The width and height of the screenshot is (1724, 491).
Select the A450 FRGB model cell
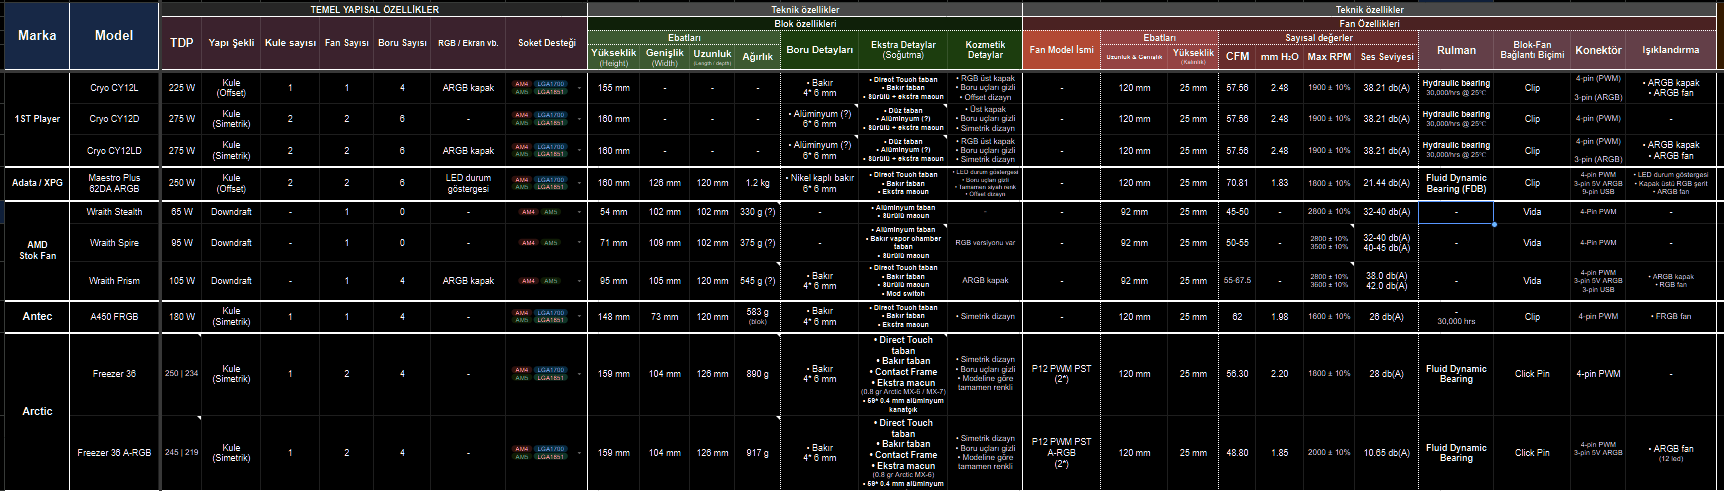coord(114,317)
